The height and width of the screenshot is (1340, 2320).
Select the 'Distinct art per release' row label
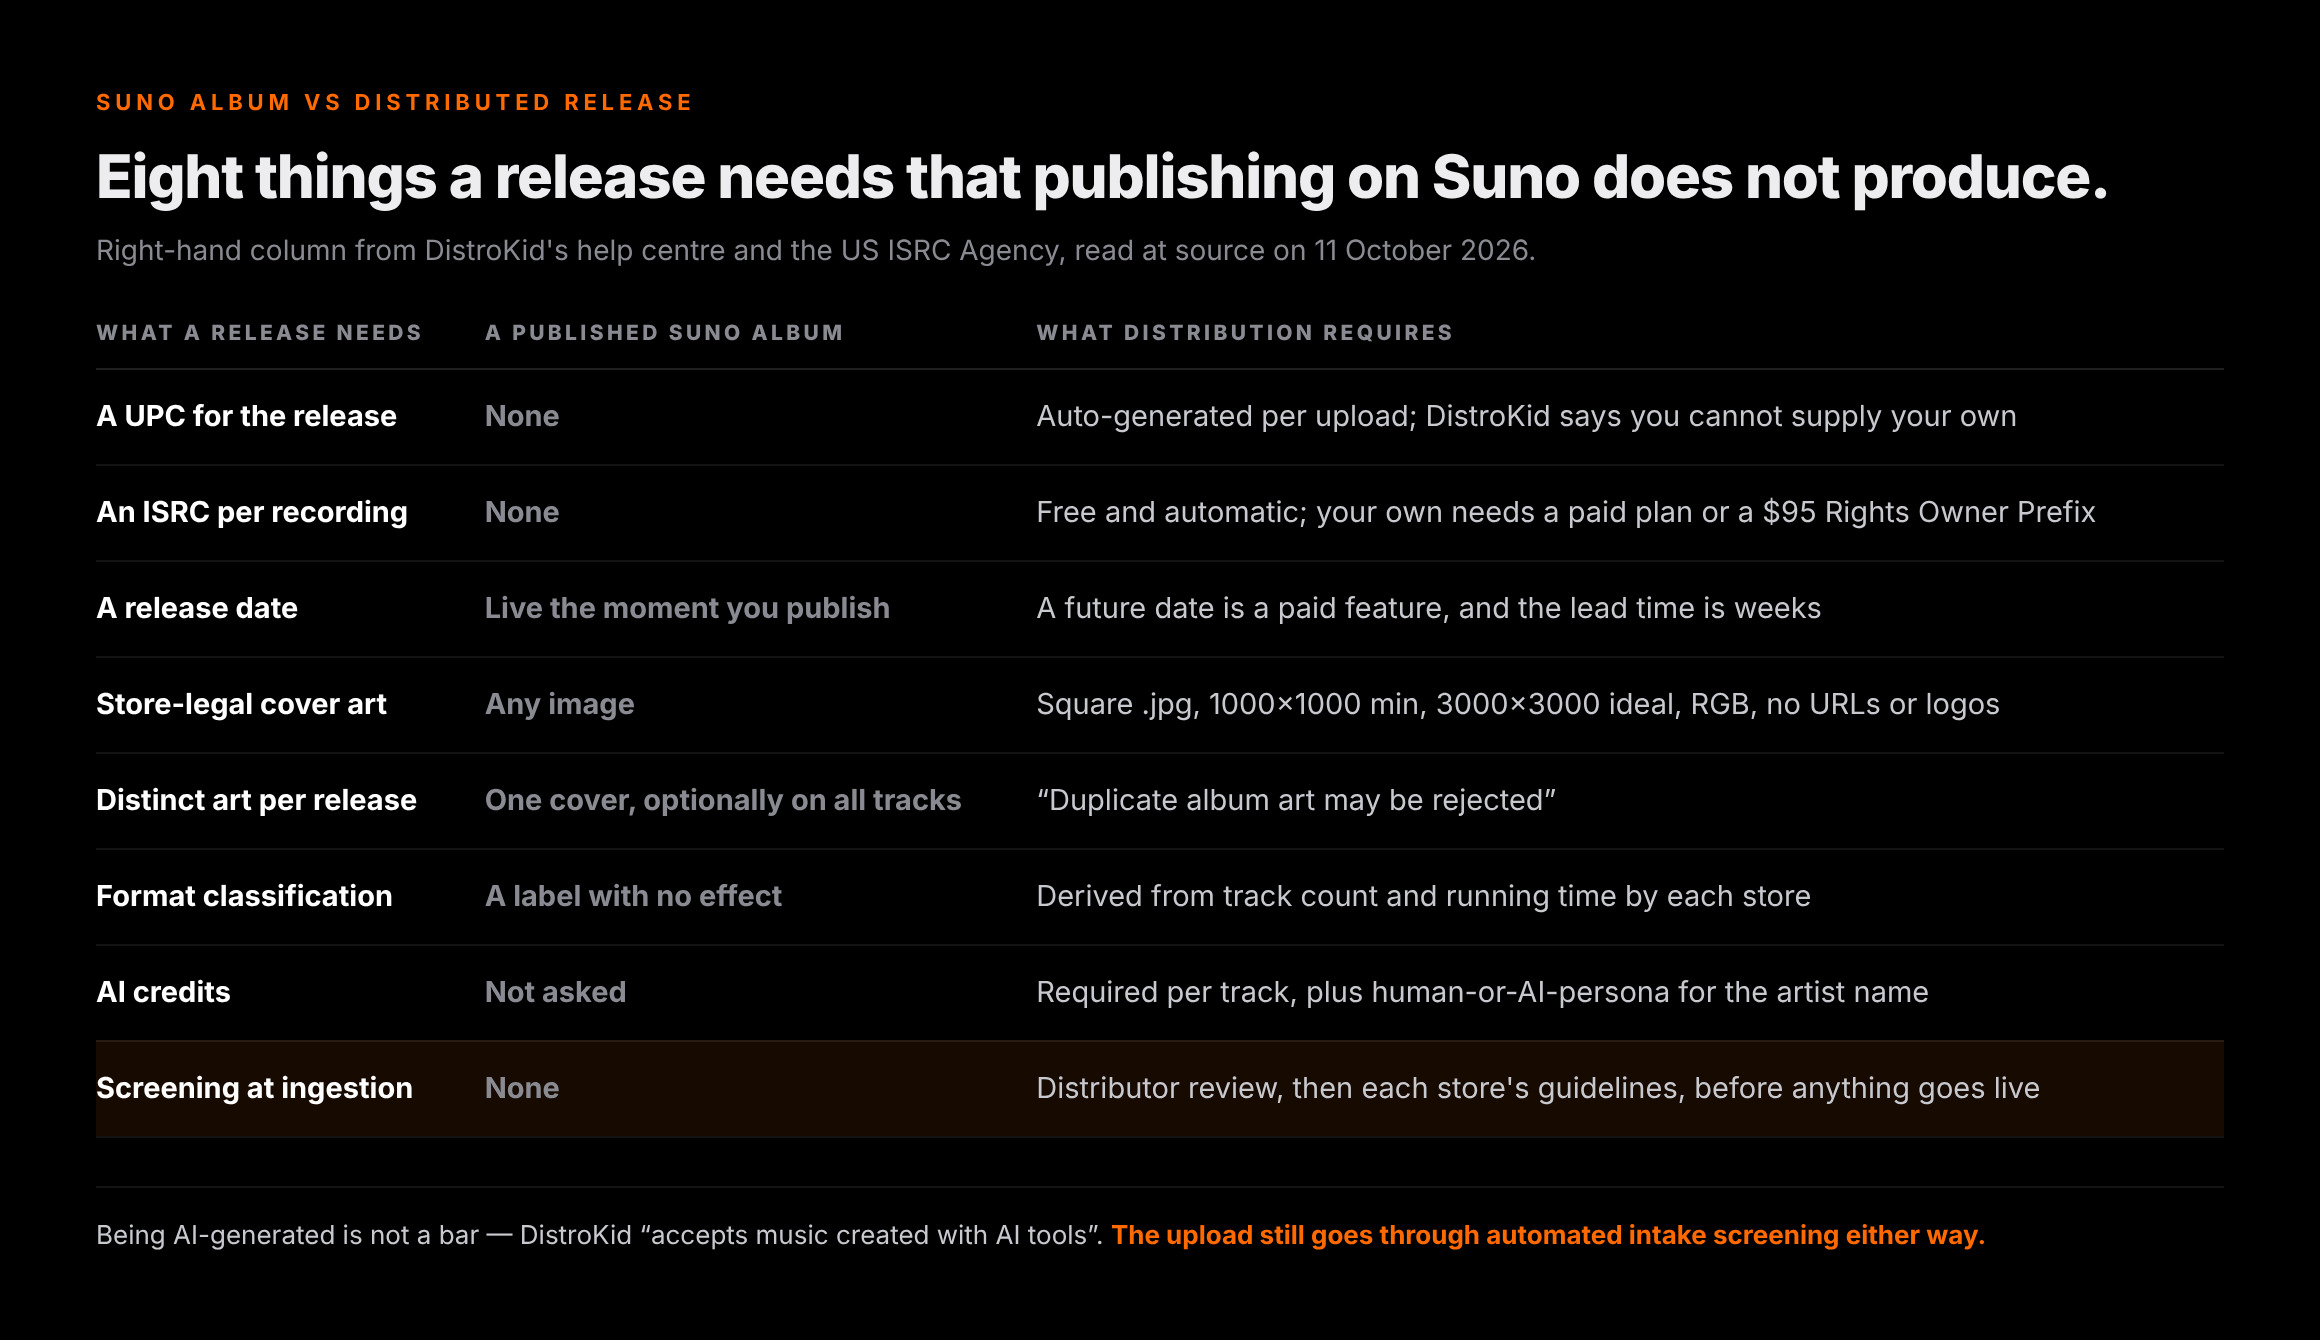click(x=256, y=800)
